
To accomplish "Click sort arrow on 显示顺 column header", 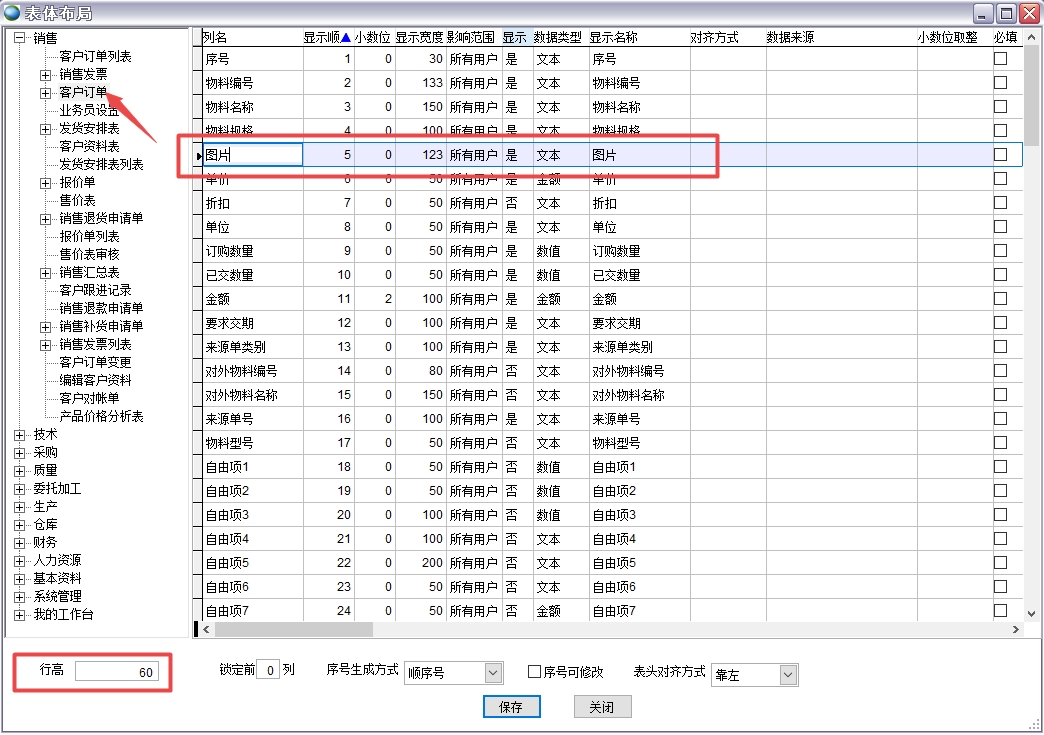I will 346,37.
